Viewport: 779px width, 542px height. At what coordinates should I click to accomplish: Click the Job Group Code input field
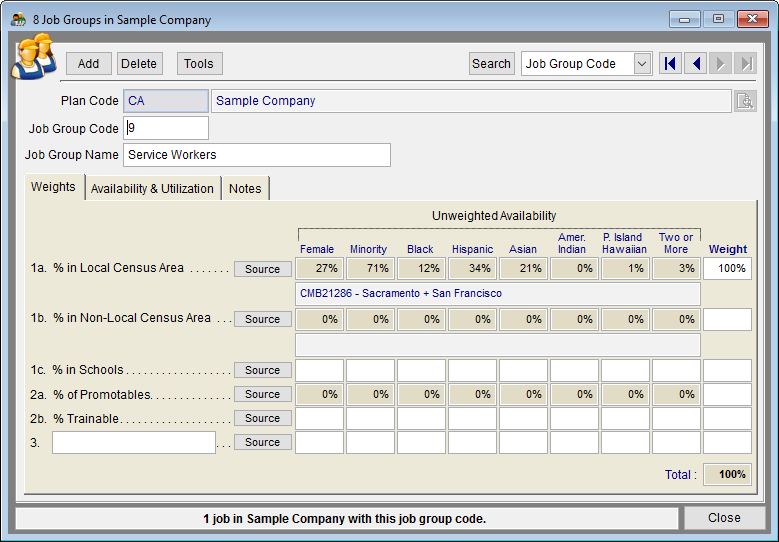(166, 128)
